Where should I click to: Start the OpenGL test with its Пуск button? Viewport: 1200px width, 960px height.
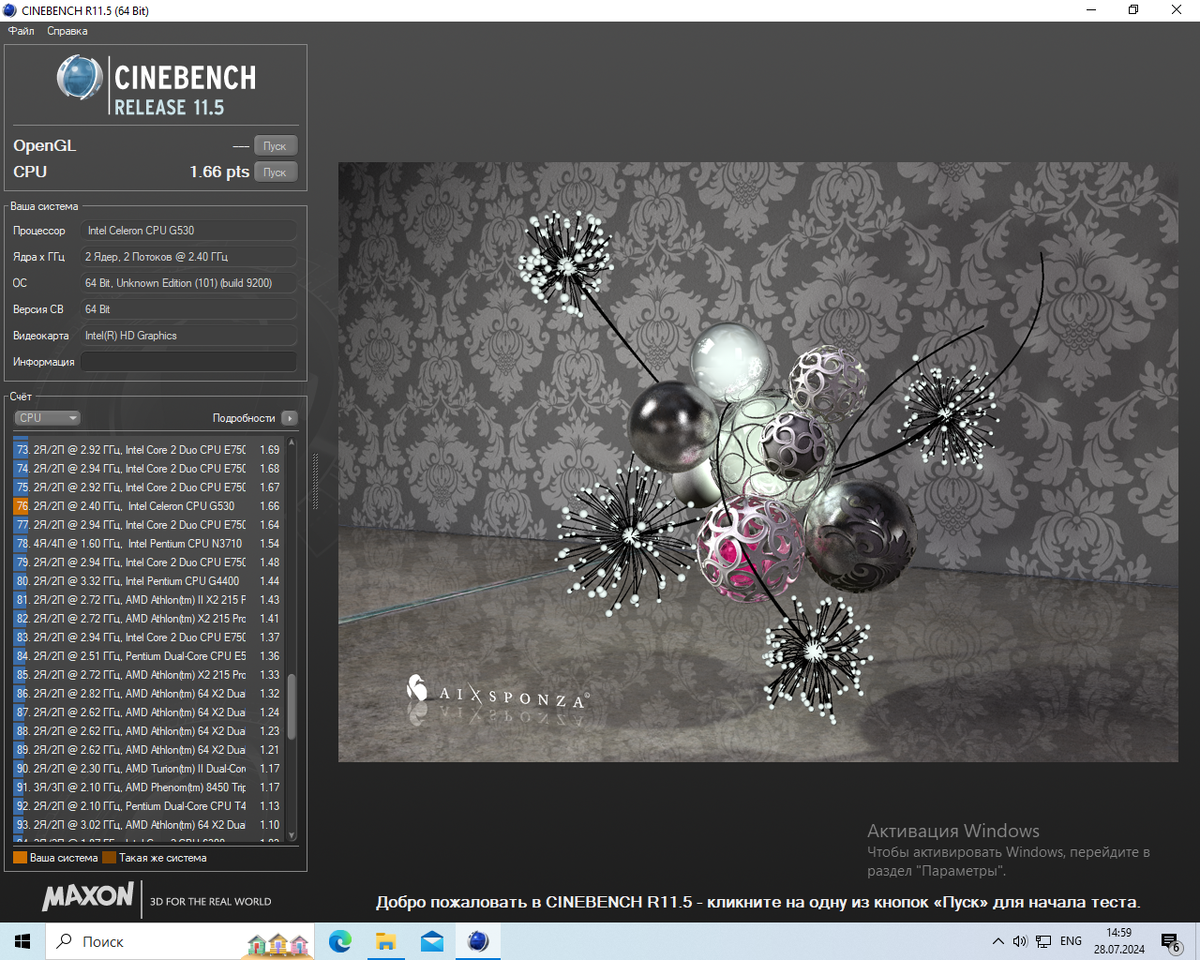click(275, 146)
